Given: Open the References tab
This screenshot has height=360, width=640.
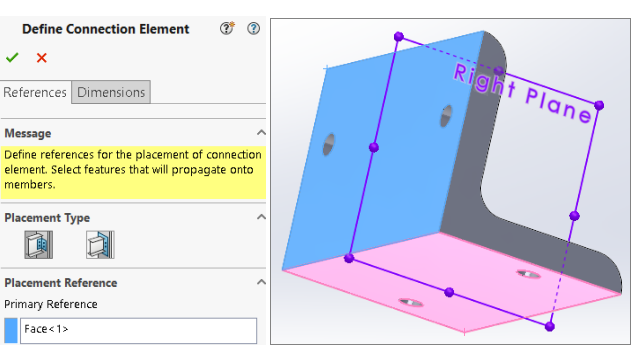Looking at the screenshot, I should [x=35, y=92].
